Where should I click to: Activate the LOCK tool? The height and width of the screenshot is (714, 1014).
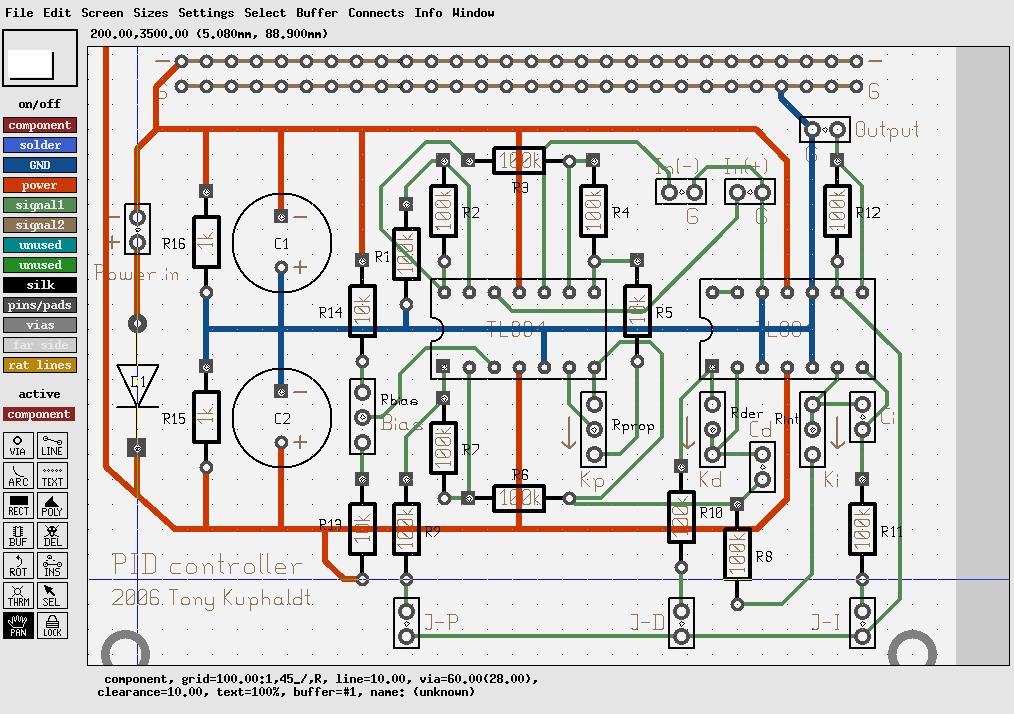pos(52,625)
